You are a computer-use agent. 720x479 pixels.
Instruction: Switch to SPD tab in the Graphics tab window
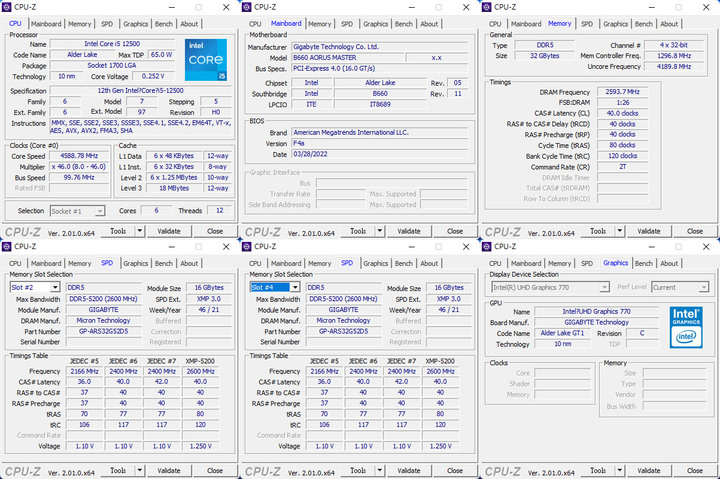pos(587,264)
